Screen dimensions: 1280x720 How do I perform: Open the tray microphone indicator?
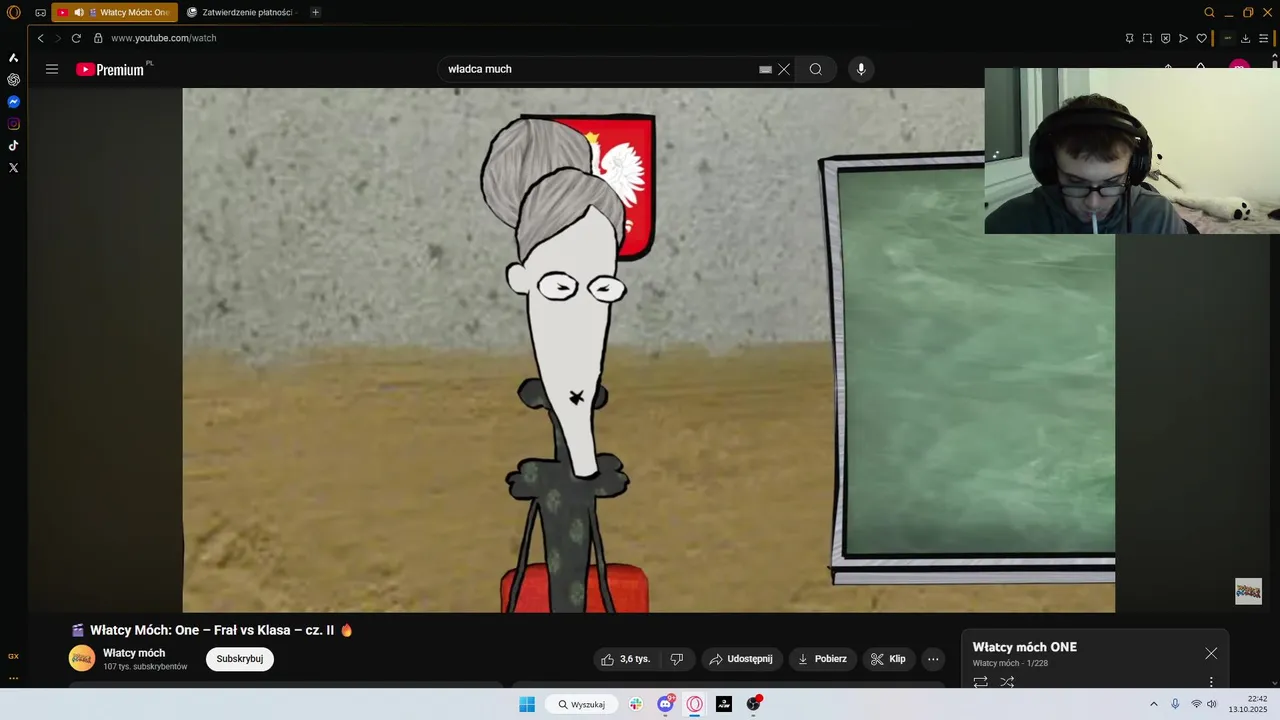(1175, 704)
